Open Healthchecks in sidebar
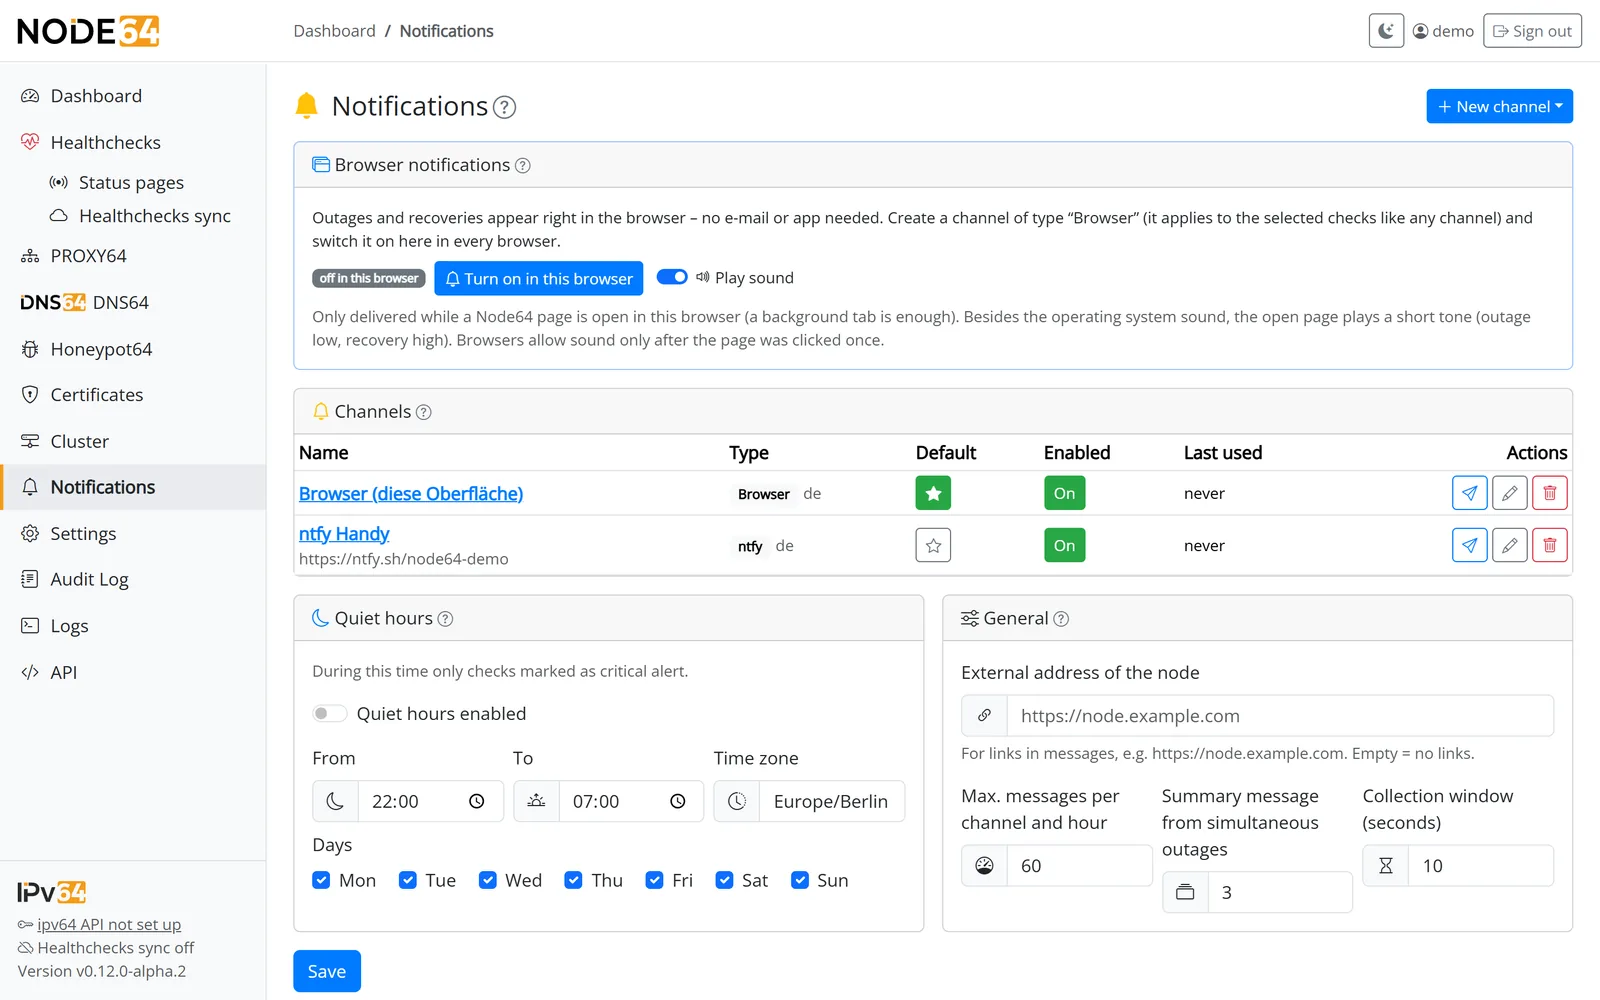 coord(133,142)
